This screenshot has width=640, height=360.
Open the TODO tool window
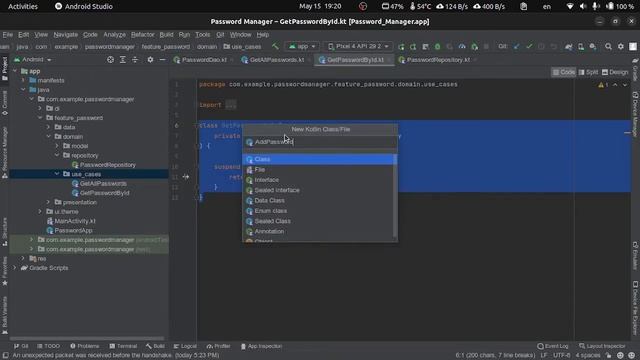point(48,346)
